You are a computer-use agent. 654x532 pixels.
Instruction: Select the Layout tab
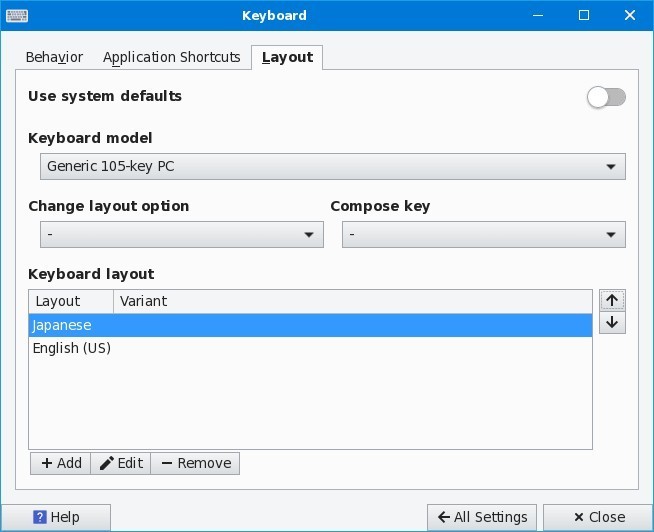click(x=287, y=57)
